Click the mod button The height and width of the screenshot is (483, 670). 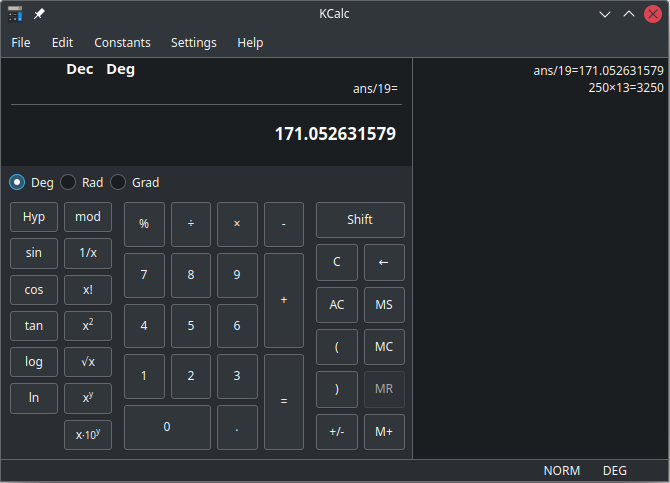tap(88, 217)
